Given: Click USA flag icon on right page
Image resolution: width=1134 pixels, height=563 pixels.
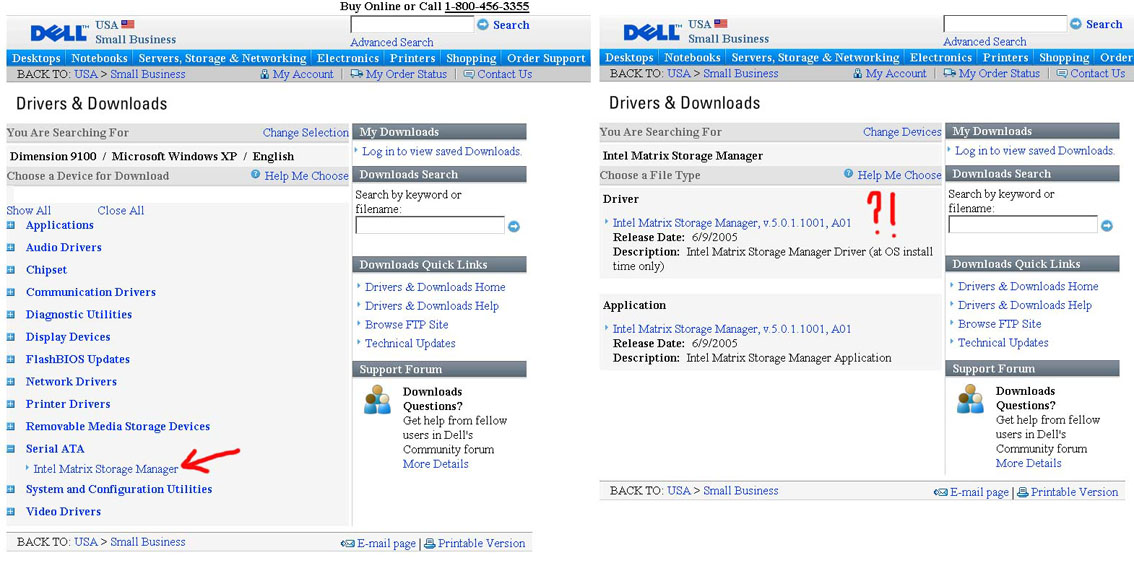Looking at the screenshot, I should coord(721,23).
